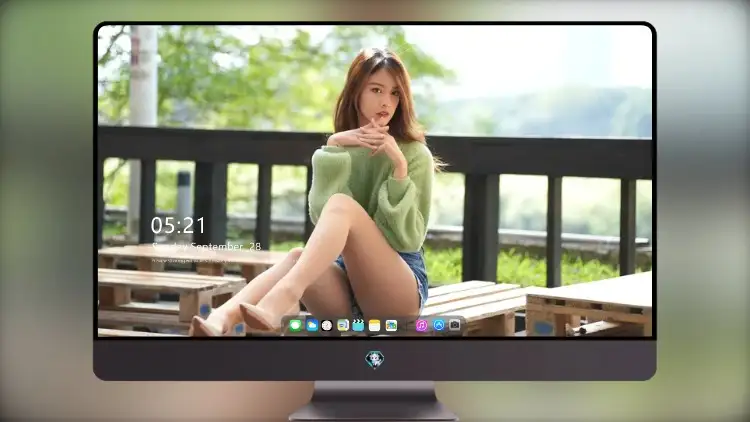
Task: Open the green Messages dock icon
Action: 296,326
